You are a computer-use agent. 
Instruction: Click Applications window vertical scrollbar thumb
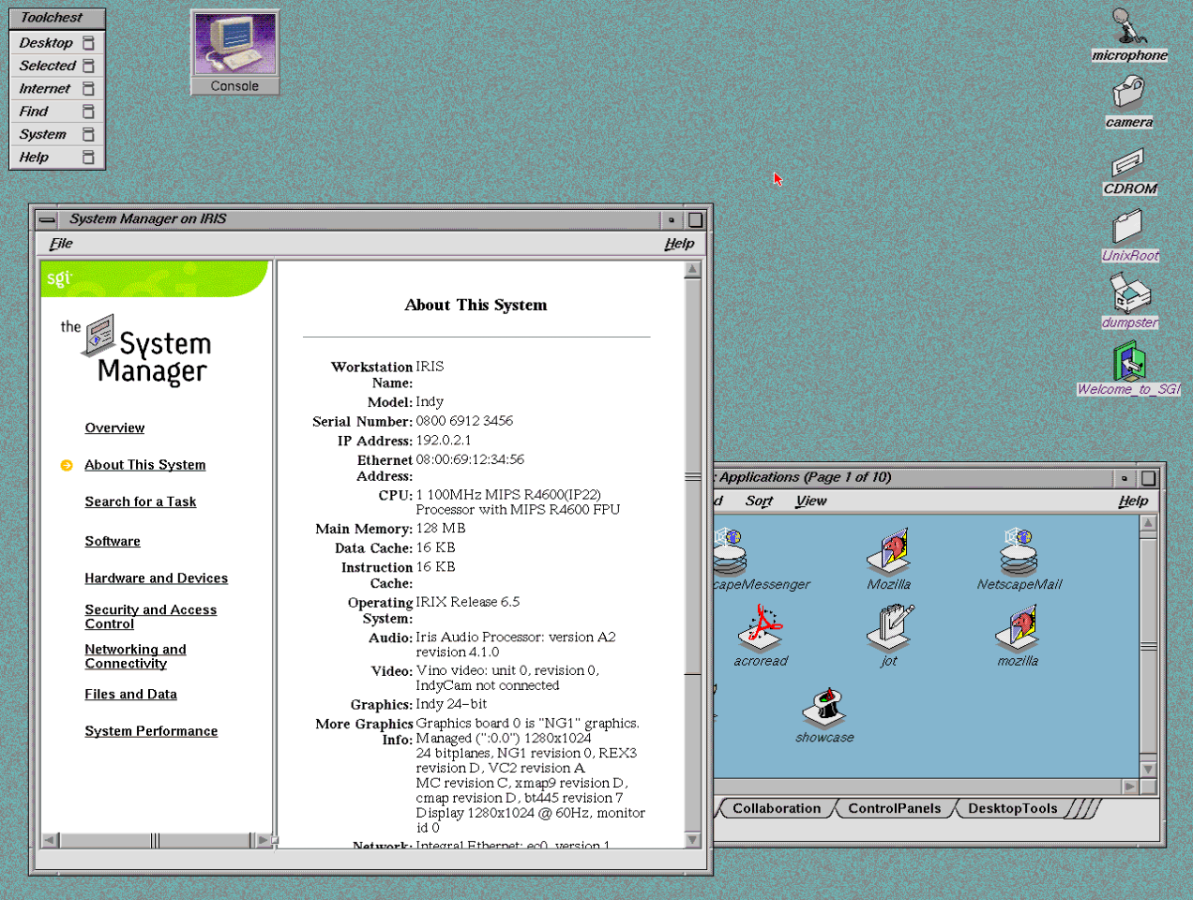(x=1148, y=647)
